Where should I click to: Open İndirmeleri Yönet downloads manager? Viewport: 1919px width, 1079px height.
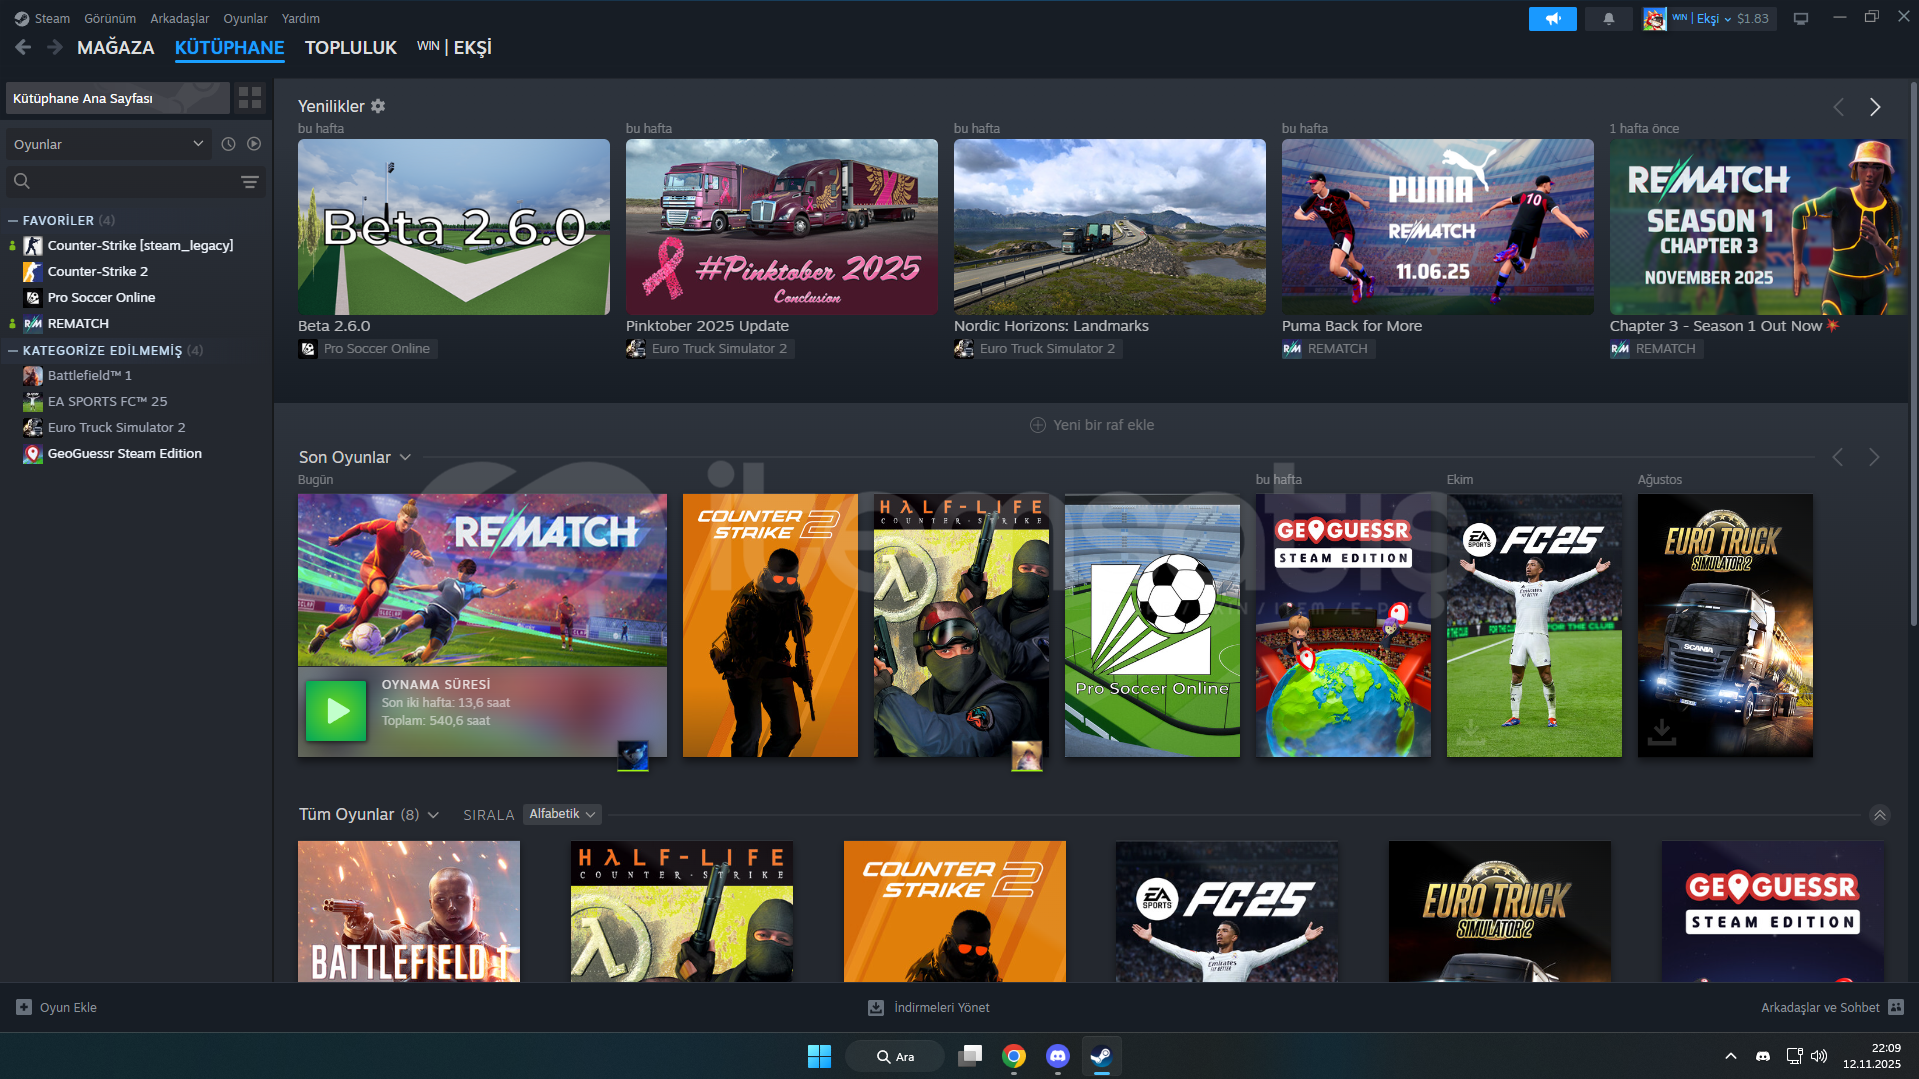point(929,1007)
